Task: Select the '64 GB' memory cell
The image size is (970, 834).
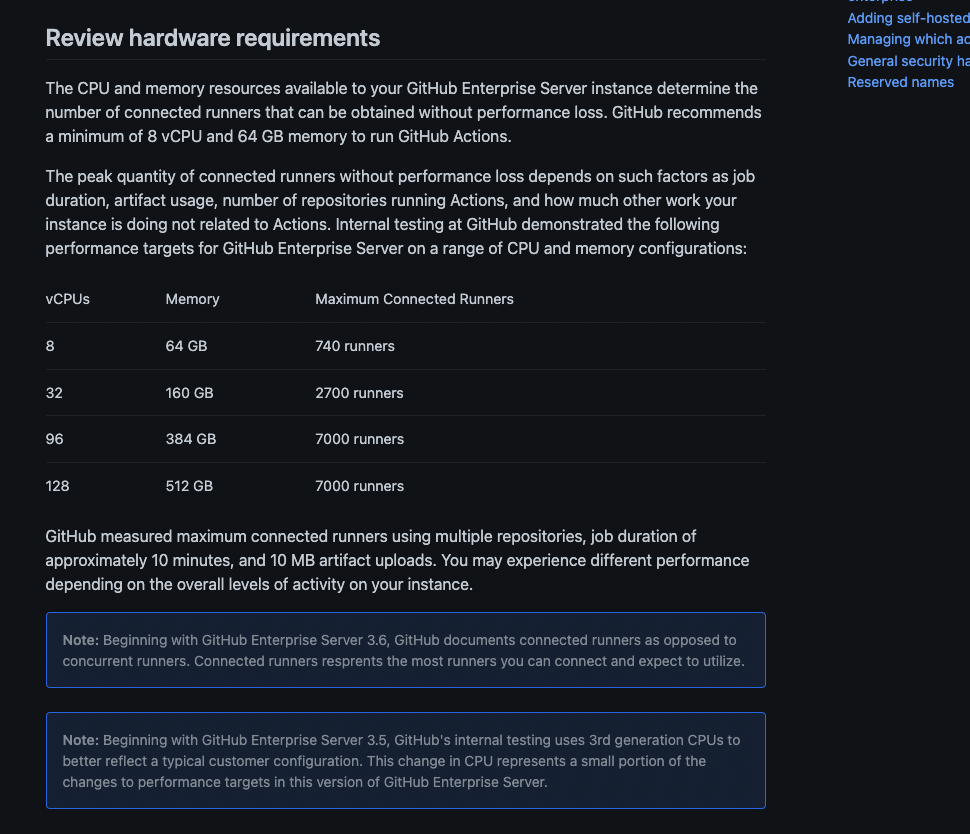Action: click(186, 346)
